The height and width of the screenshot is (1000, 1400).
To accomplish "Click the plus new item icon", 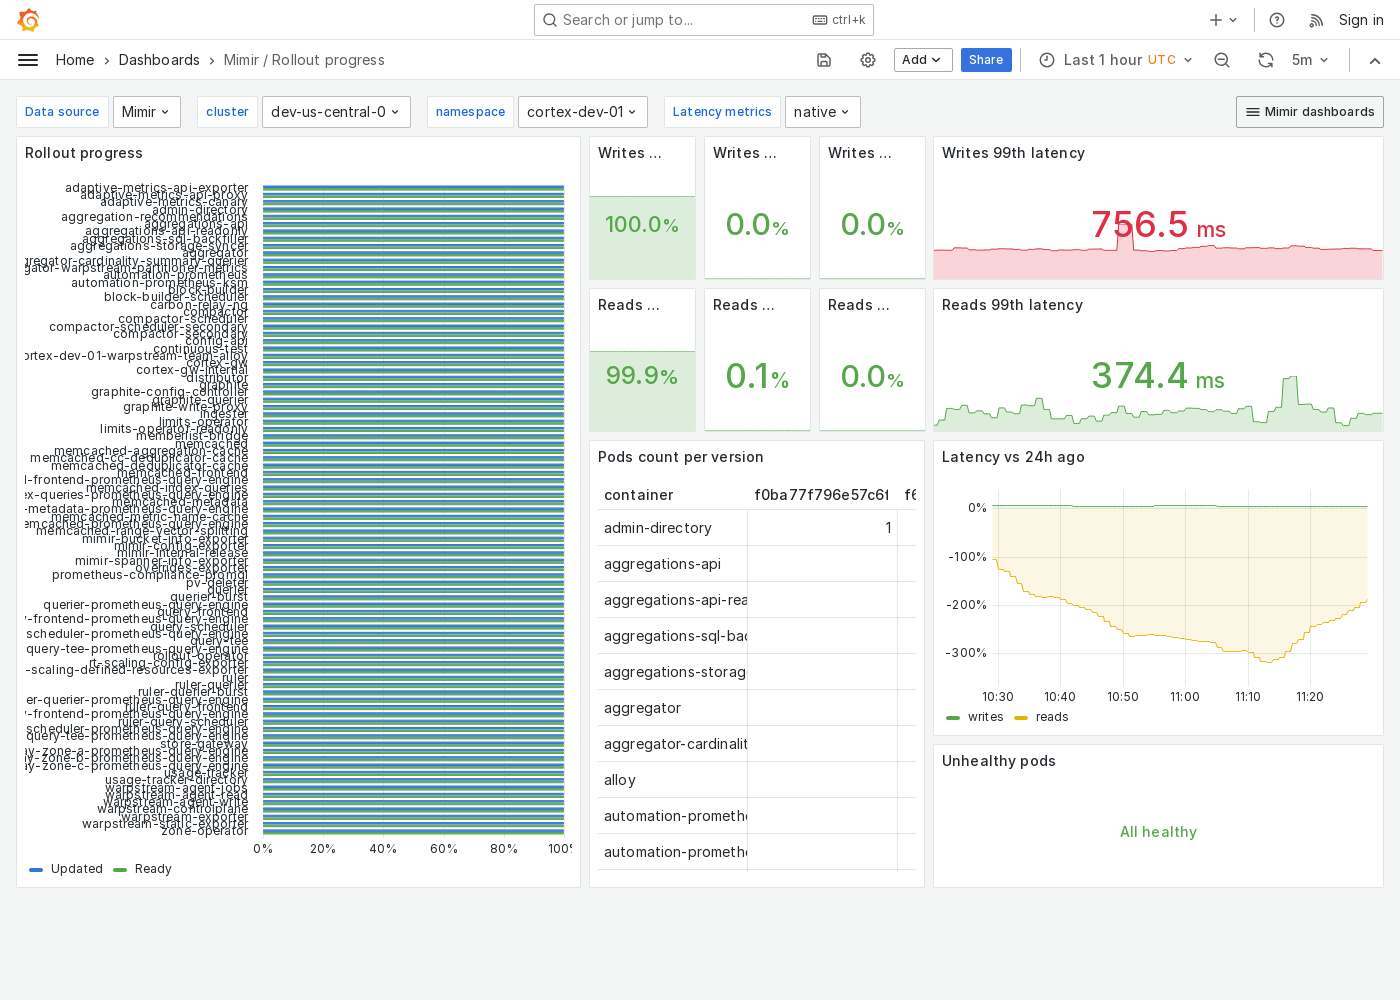I will pos(1223,20).
